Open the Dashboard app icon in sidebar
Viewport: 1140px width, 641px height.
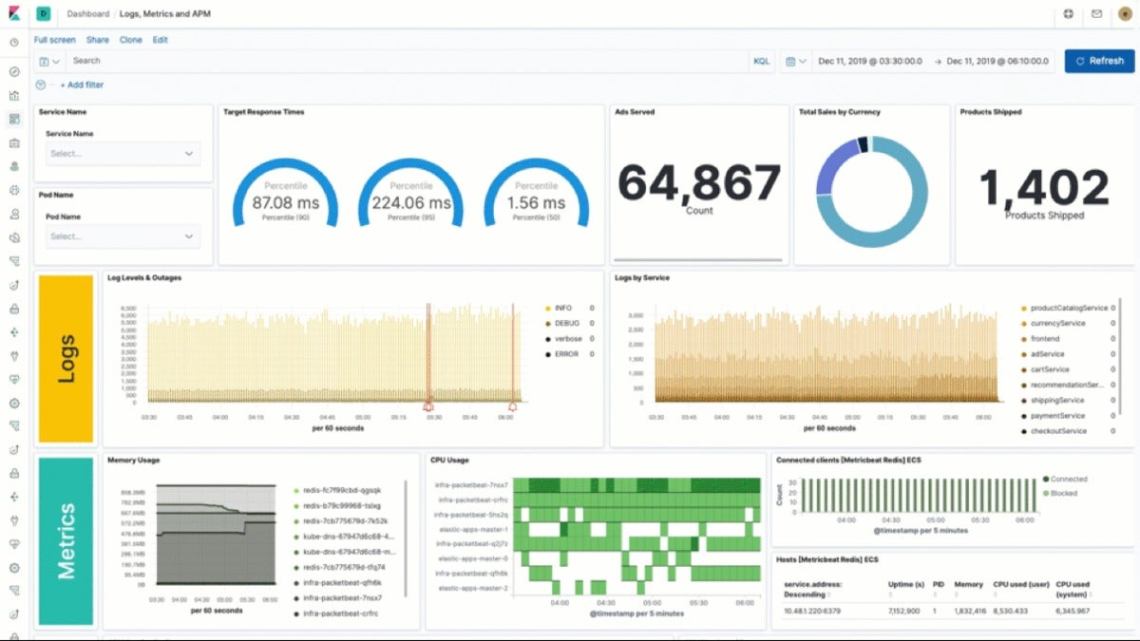tap(14, 118)
